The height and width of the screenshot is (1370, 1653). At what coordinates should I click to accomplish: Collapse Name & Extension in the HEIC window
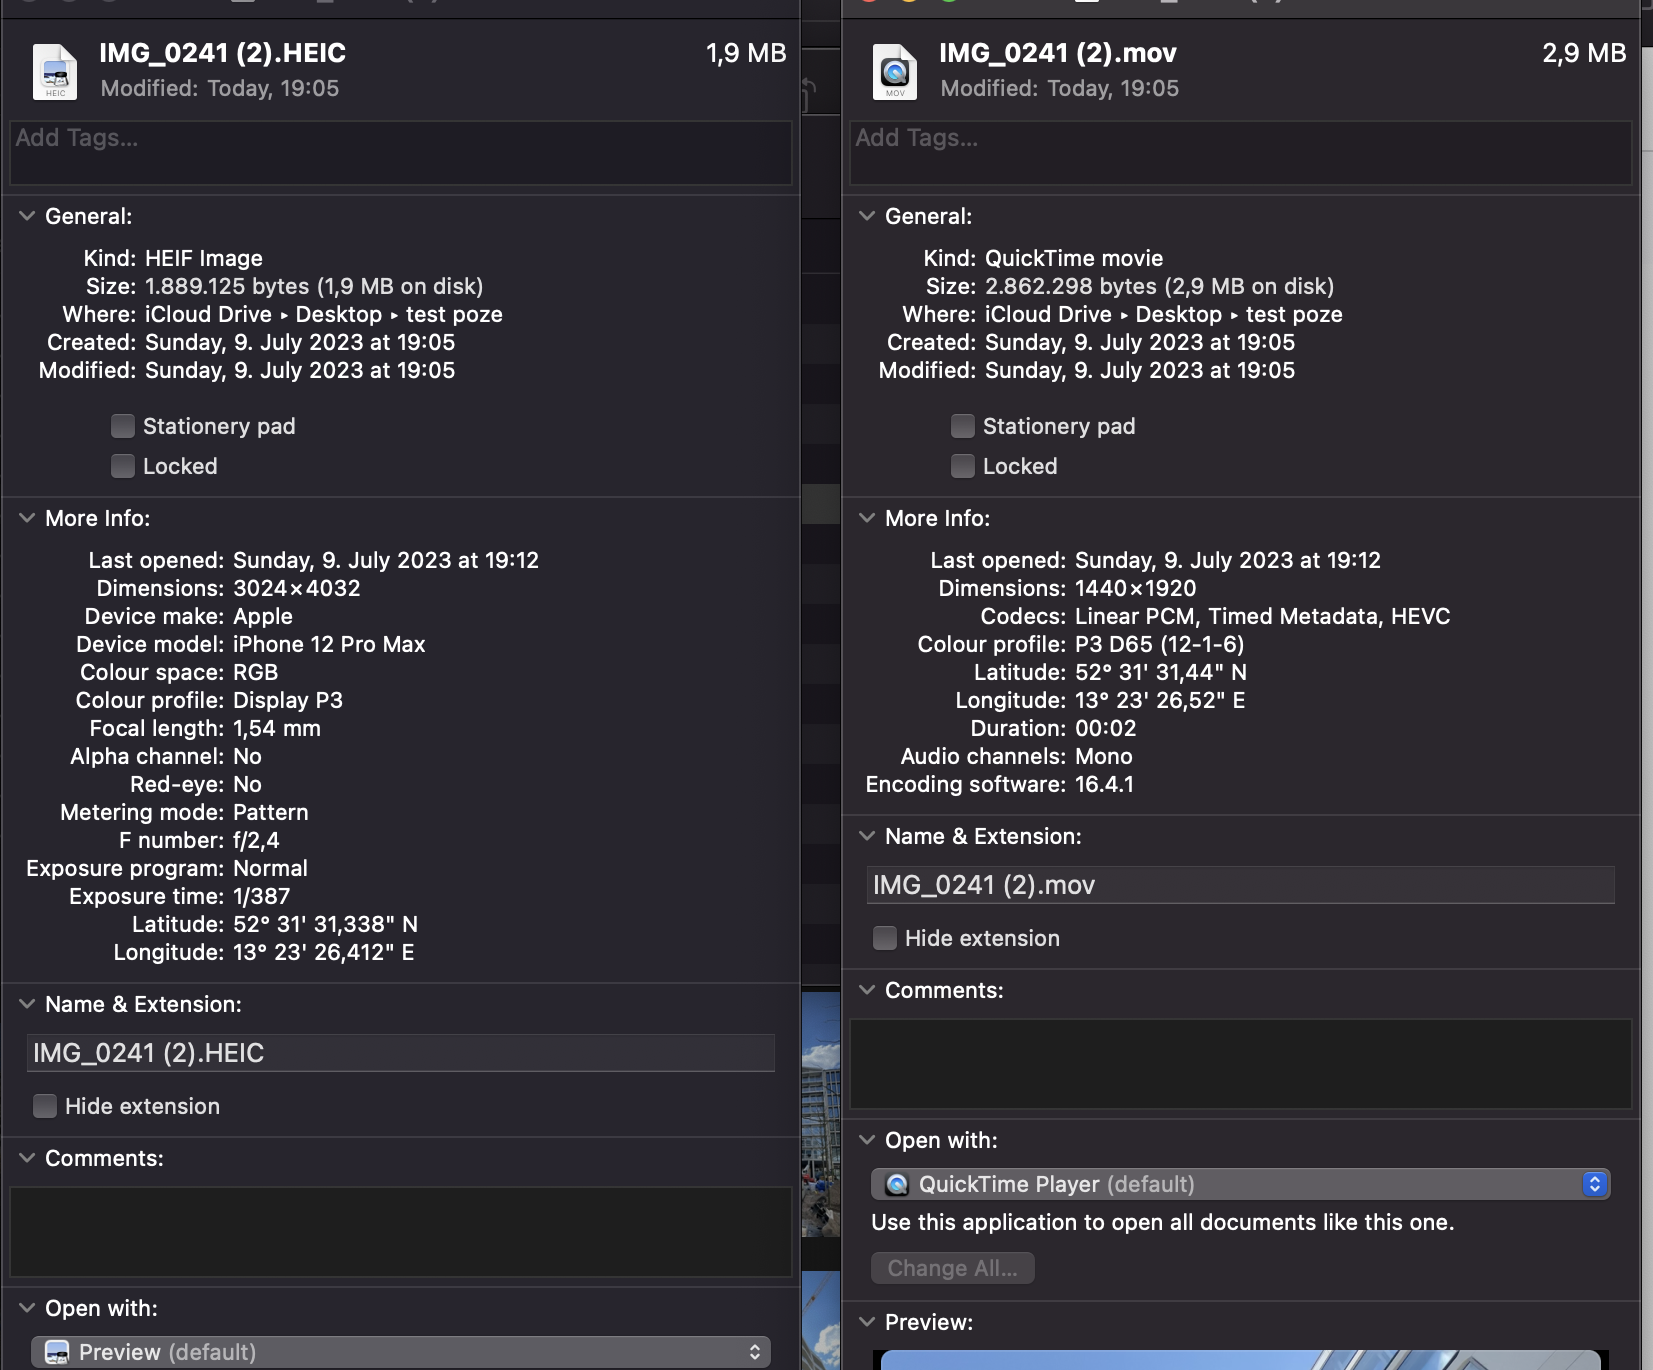tap(27, 1004)
